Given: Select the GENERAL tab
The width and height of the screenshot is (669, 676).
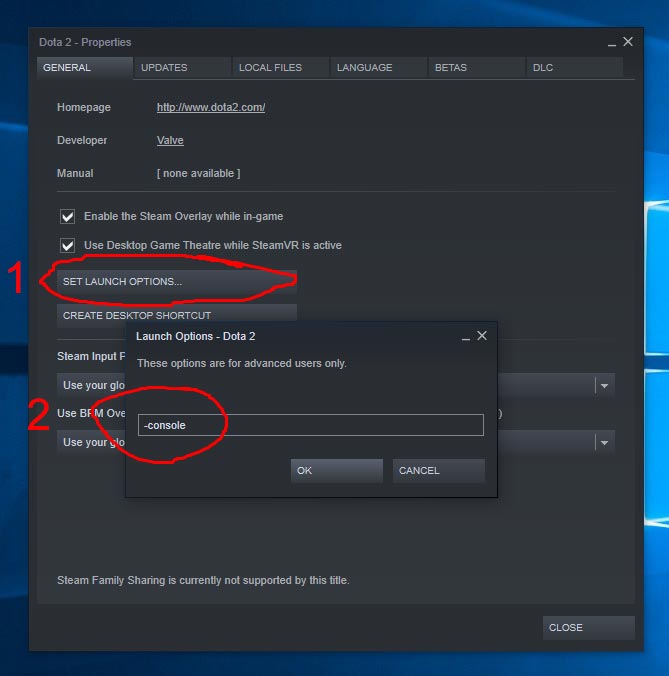Looking at the screenshot, I should click(84, 68).
